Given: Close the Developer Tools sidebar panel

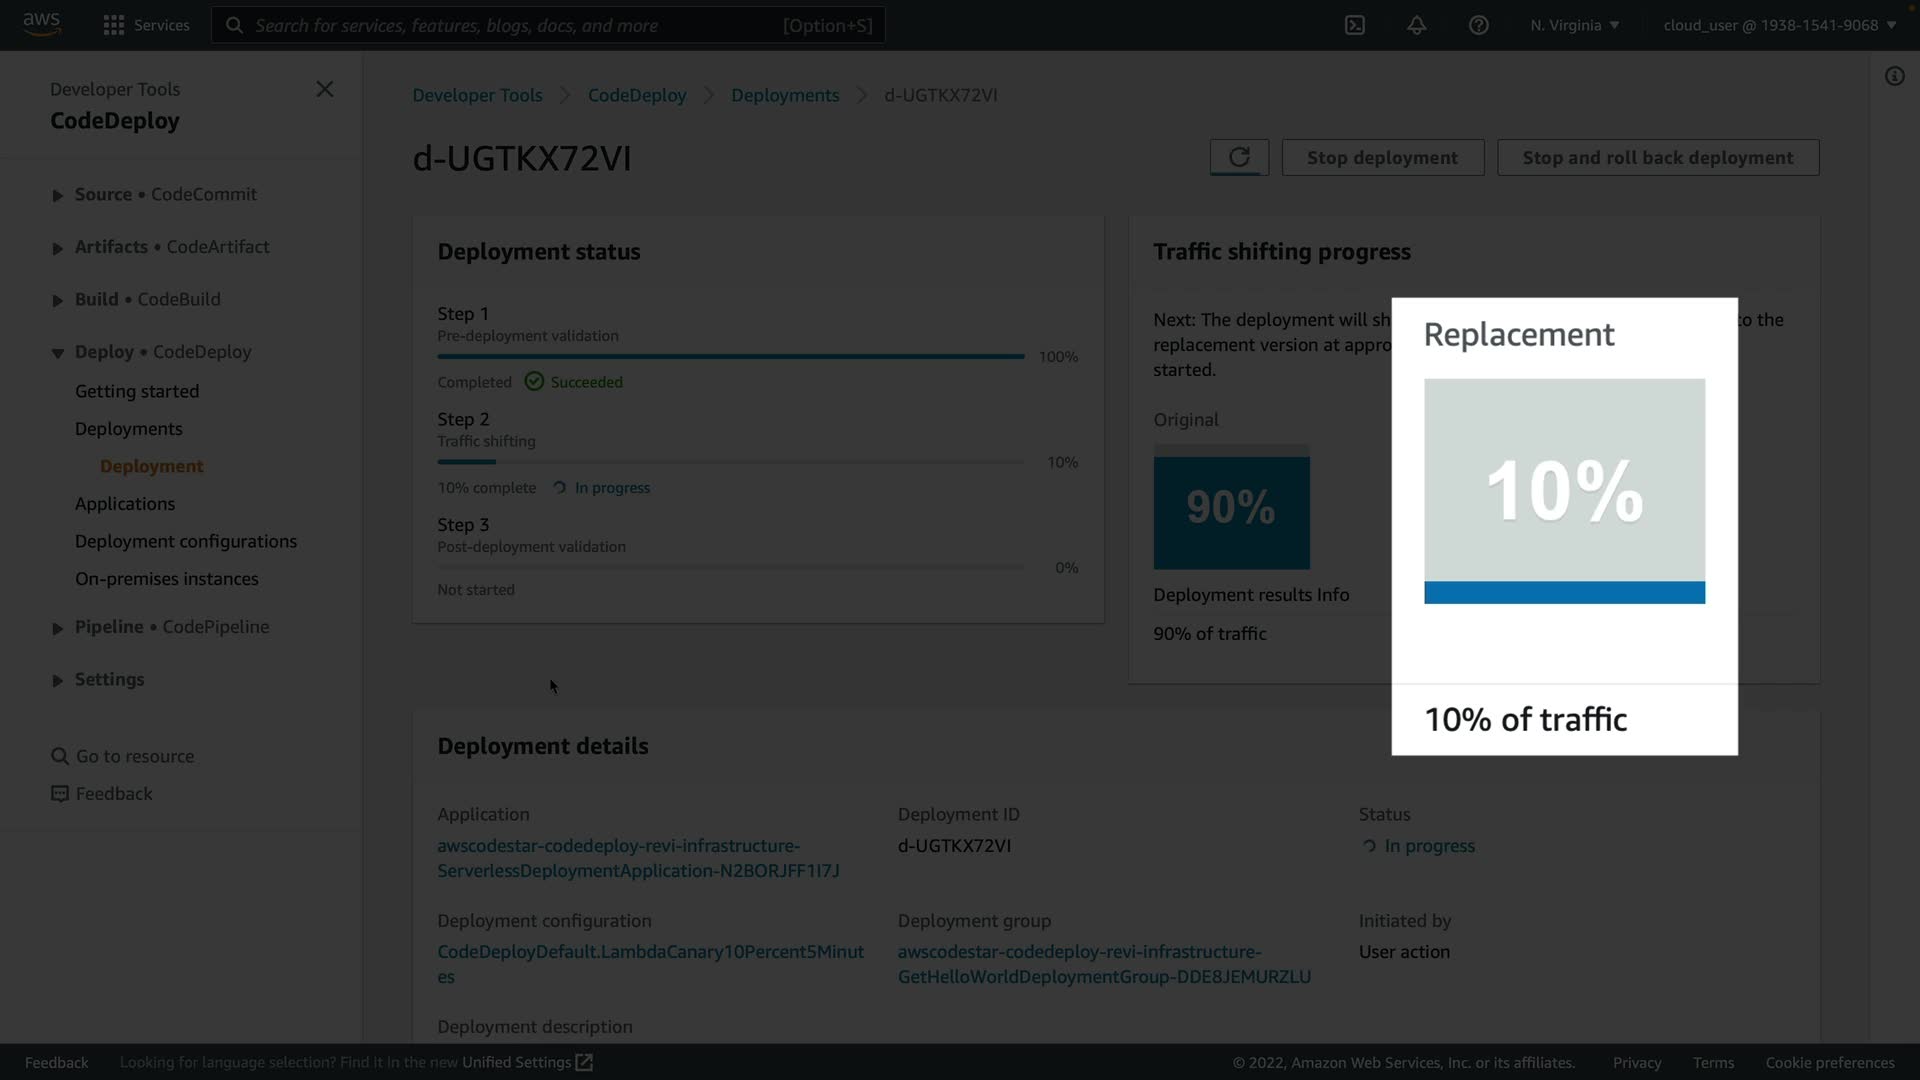Looking at the screenshot, I should 324,89.
